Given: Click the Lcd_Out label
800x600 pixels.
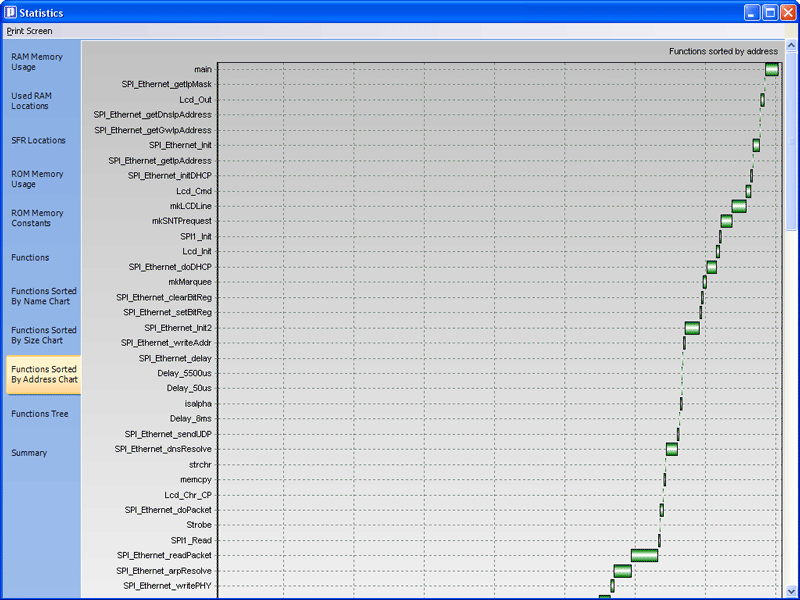Looking at the screenshot, I should point(195,100).
